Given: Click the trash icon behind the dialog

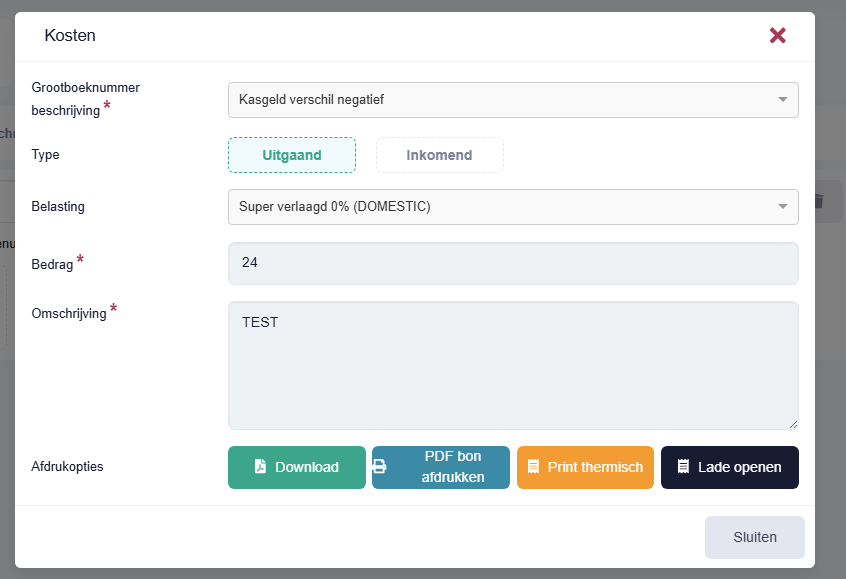Looking at the screenshot, I should coord(818,201).
